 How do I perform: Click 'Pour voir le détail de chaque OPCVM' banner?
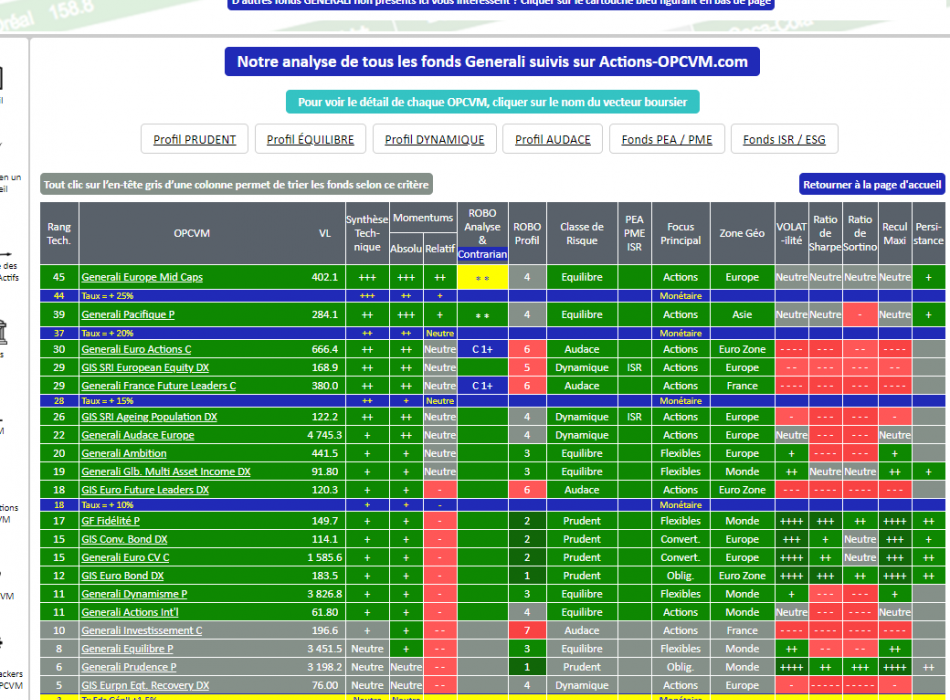pos(493,102)
